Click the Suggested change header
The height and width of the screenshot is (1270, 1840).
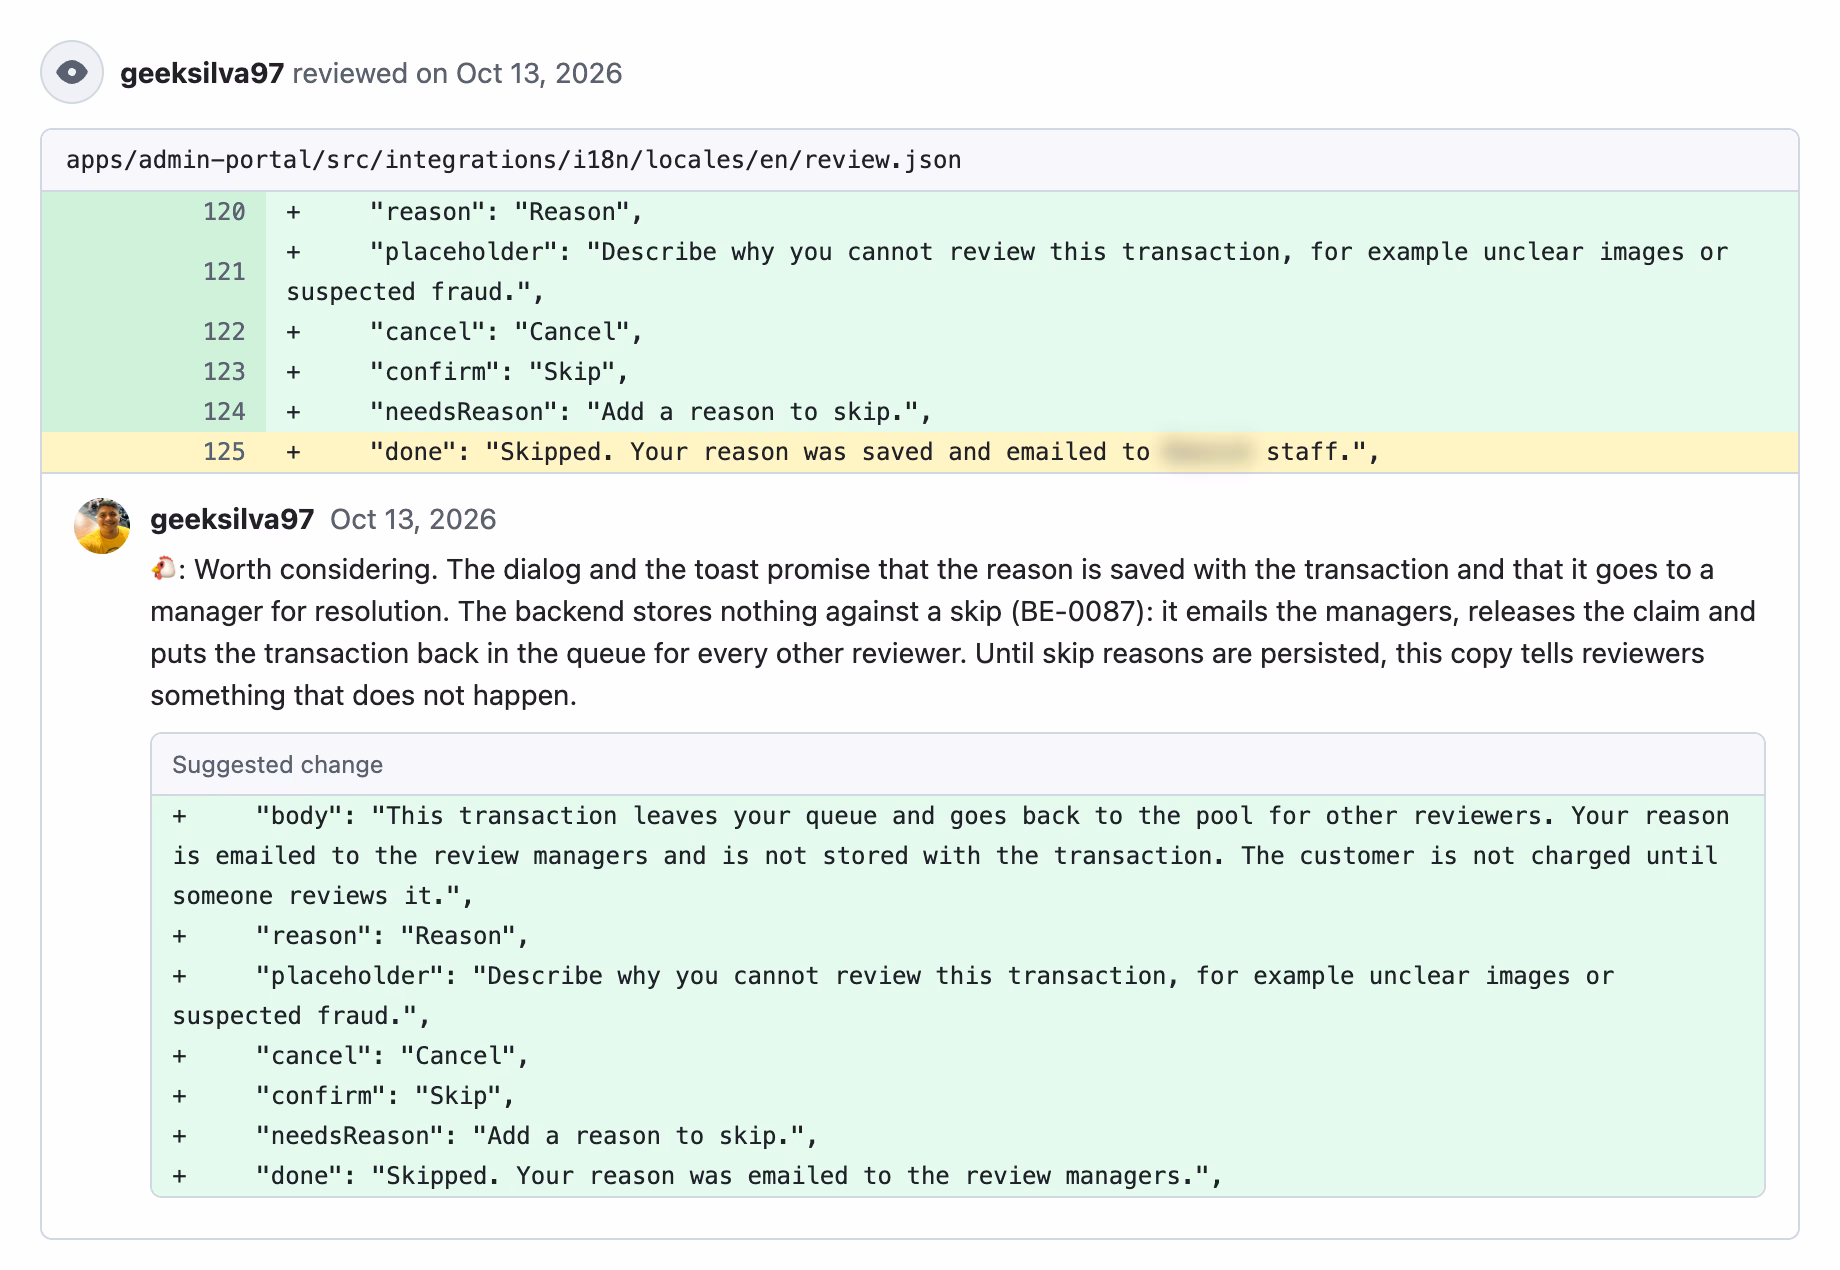pyautogui.click(x=958, y=765)
